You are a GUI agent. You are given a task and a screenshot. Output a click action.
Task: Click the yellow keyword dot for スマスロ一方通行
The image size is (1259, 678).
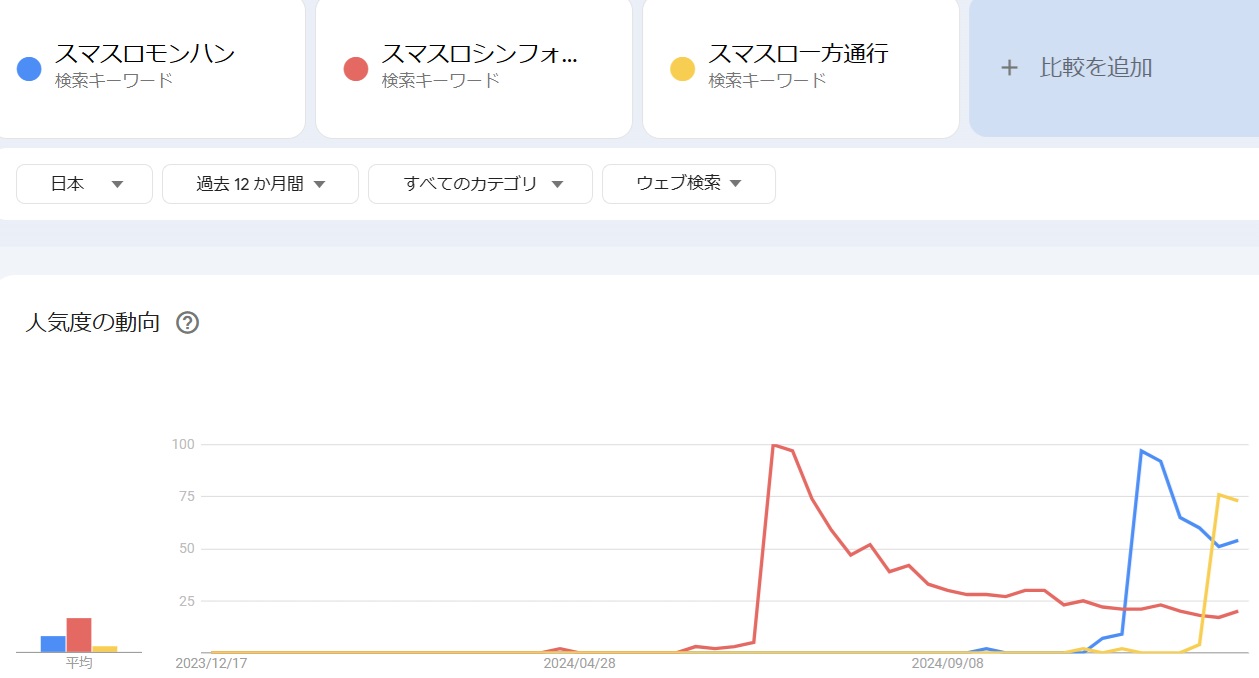coord(682,67)
